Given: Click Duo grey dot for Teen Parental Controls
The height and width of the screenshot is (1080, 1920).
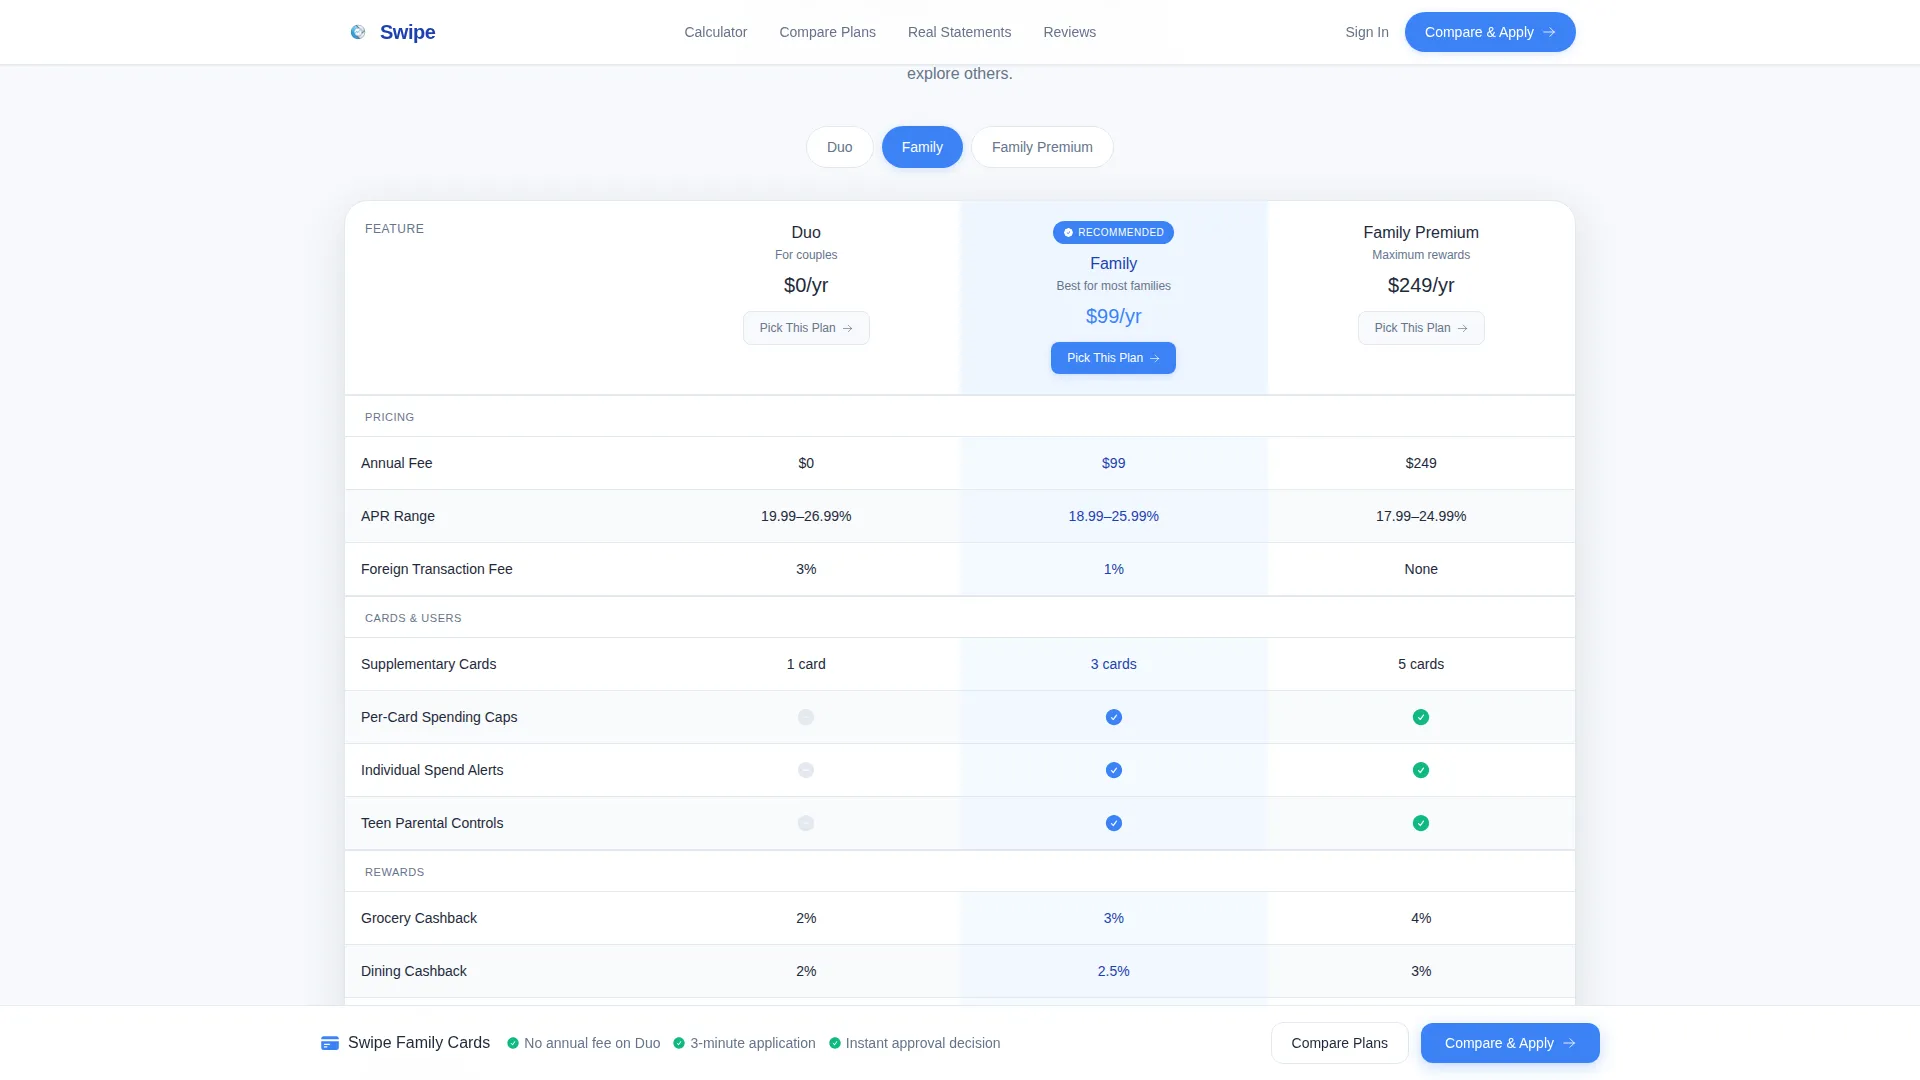Looking at the screenshot, I should 806,823.
